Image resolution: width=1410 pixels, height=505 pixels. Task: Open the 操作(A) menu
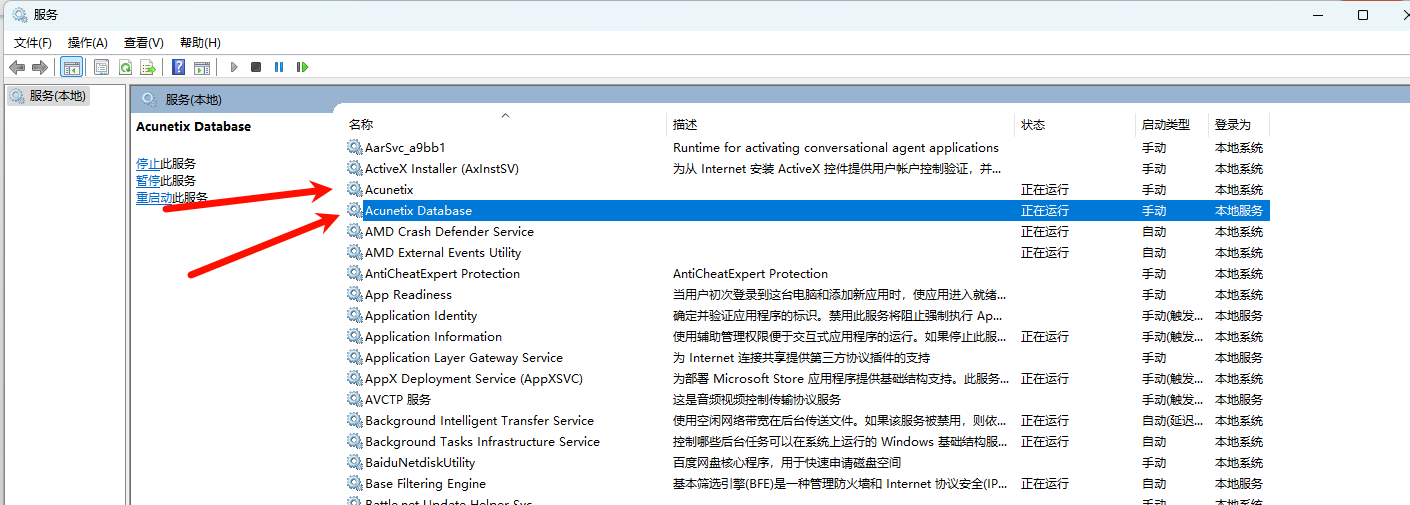pyautogui.click(x=87, y=42)
